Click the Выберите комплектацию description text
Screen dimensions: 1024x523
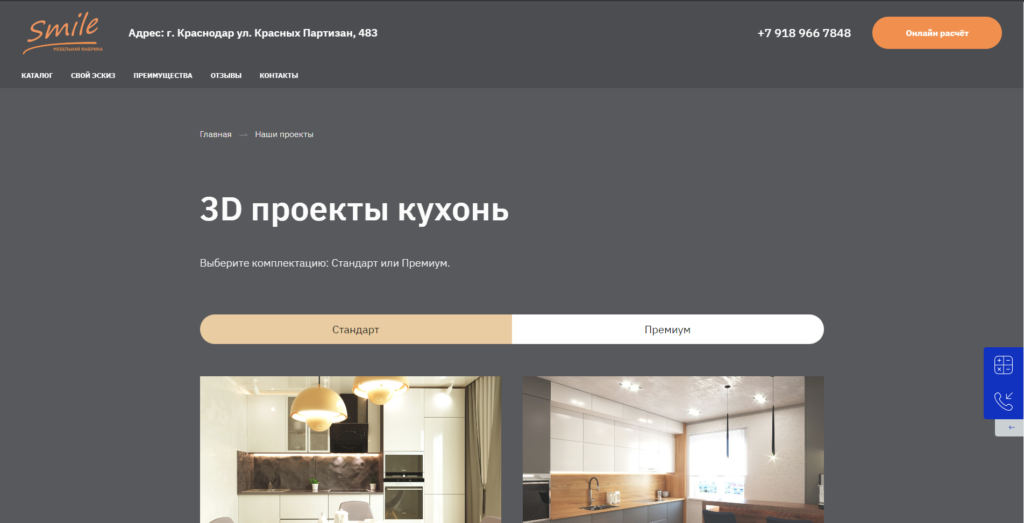point(325,264)
